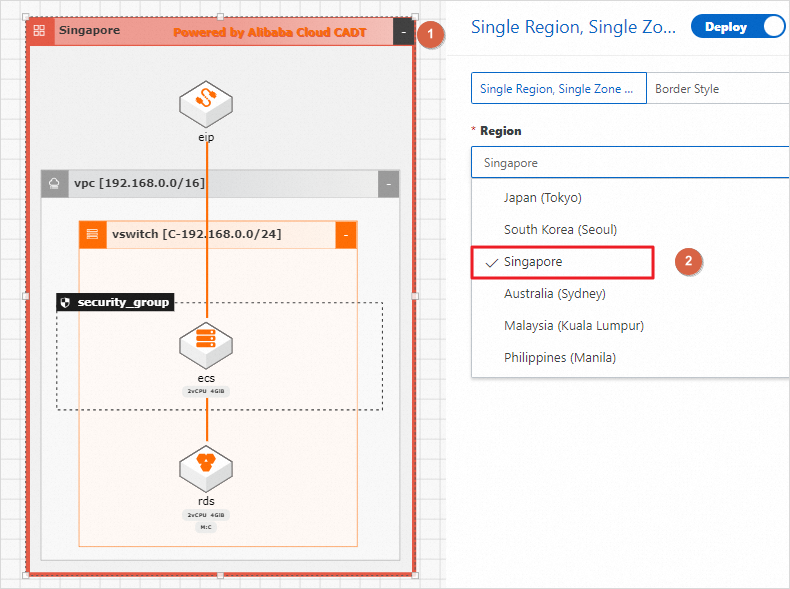The height and width of the screenshot is (589, 790).
Task: Click the rds label text
Action: (206, 501)
